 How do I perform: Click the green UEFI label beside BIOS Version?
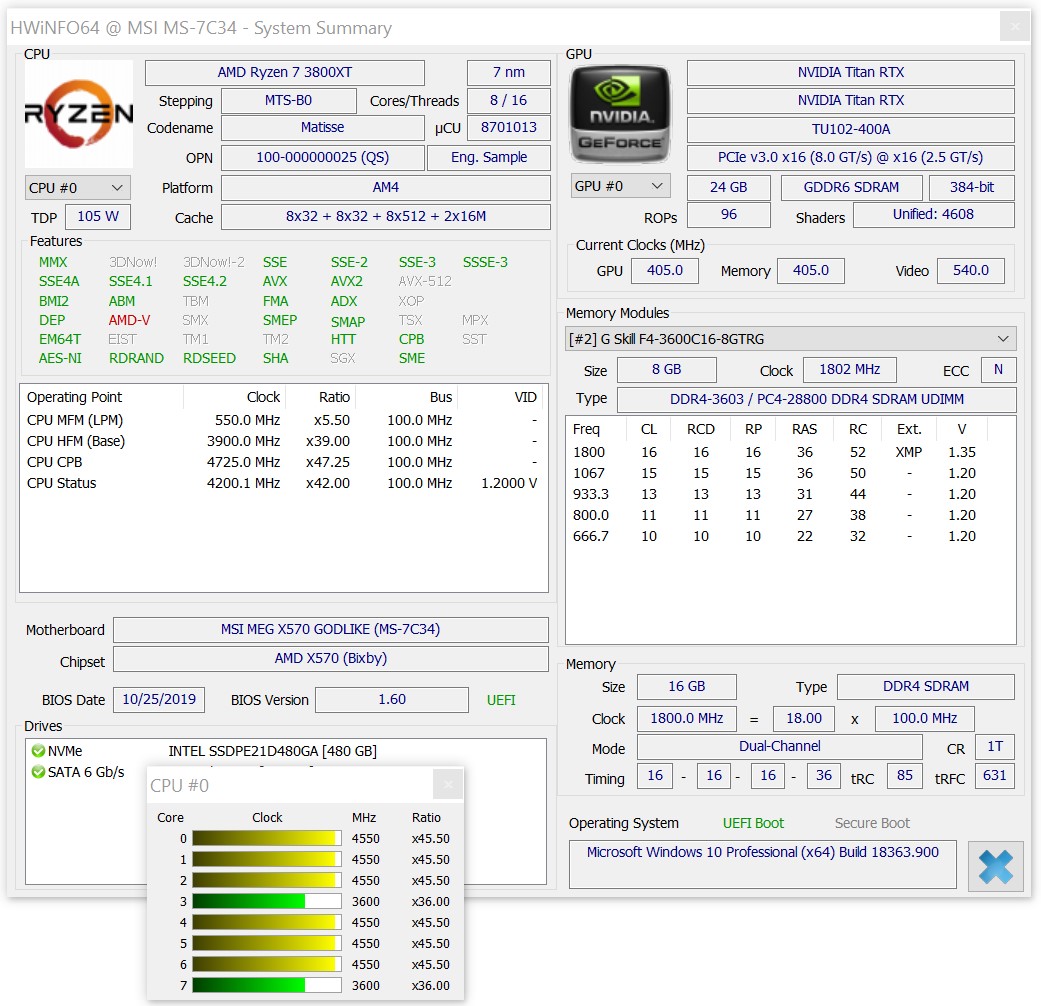[x=501, y=701]
